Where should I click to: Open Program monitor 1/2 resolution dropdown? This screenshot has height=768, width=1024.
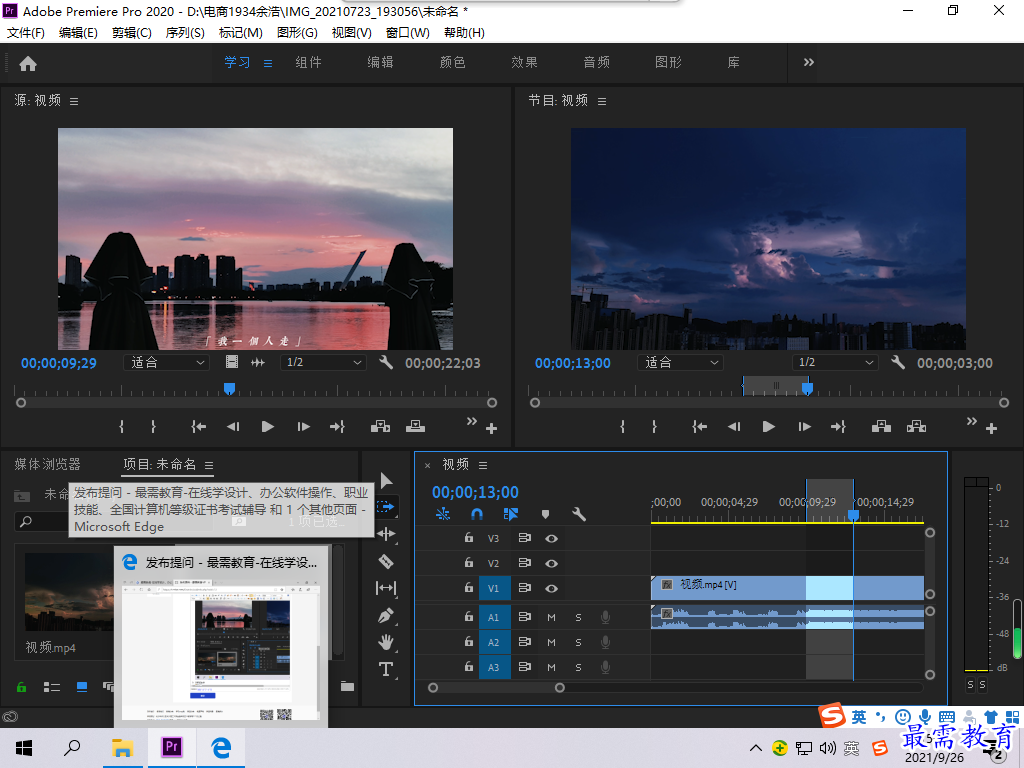pyautogui.click(x=835, y=362)
